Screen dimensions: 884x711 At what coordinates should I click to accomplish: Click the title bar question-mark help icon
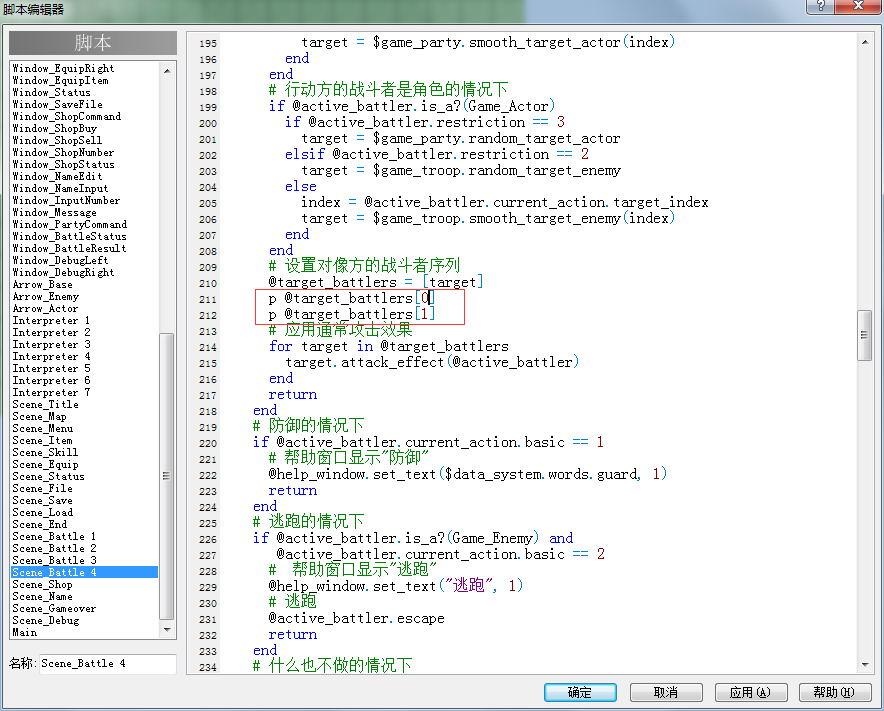[820, 6]
